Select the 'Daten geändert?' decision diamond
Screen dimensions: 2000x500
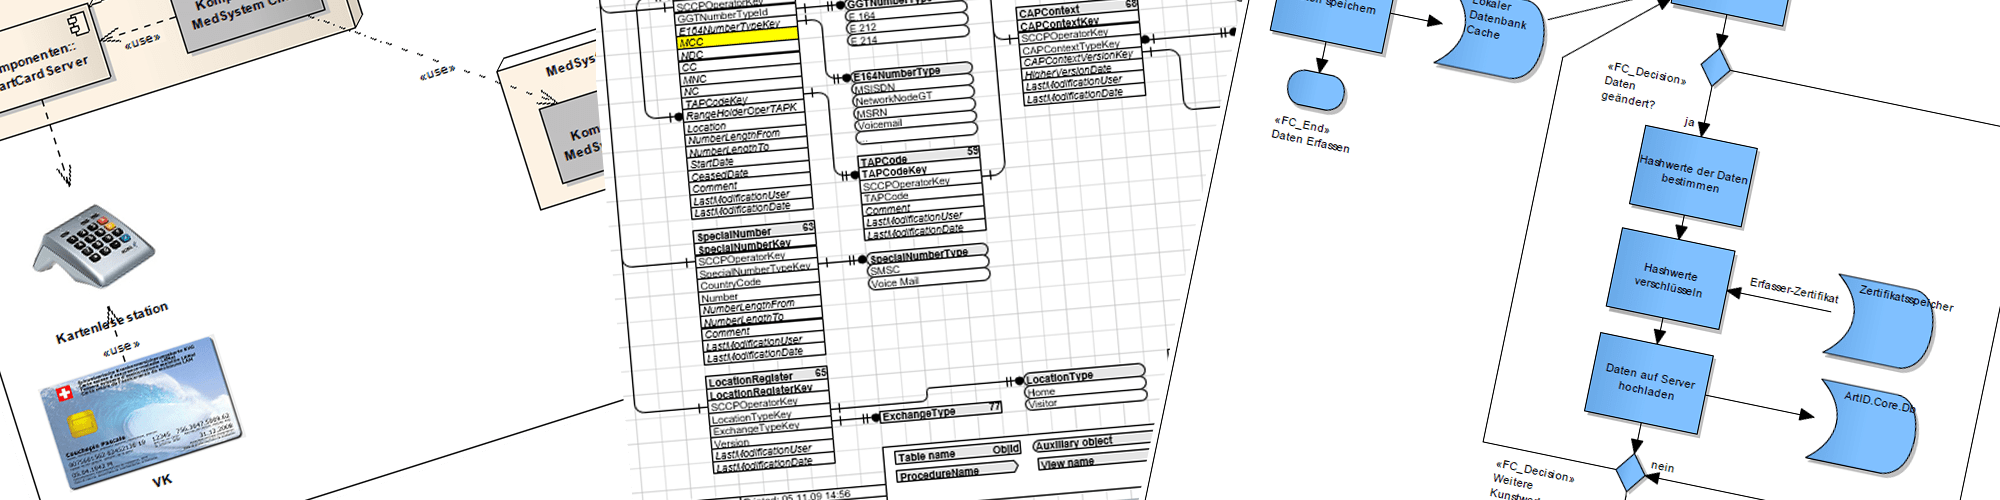pos(1716,67)
